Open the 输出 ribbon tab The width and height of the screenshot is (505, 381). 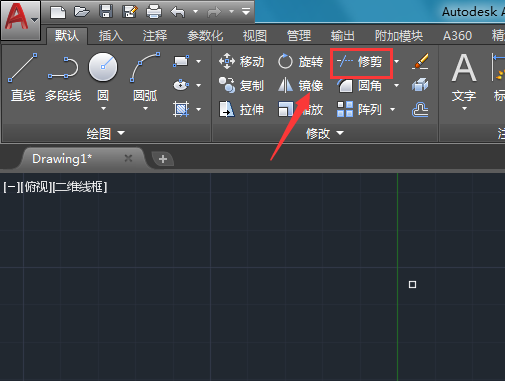click(x=342, y=35)
